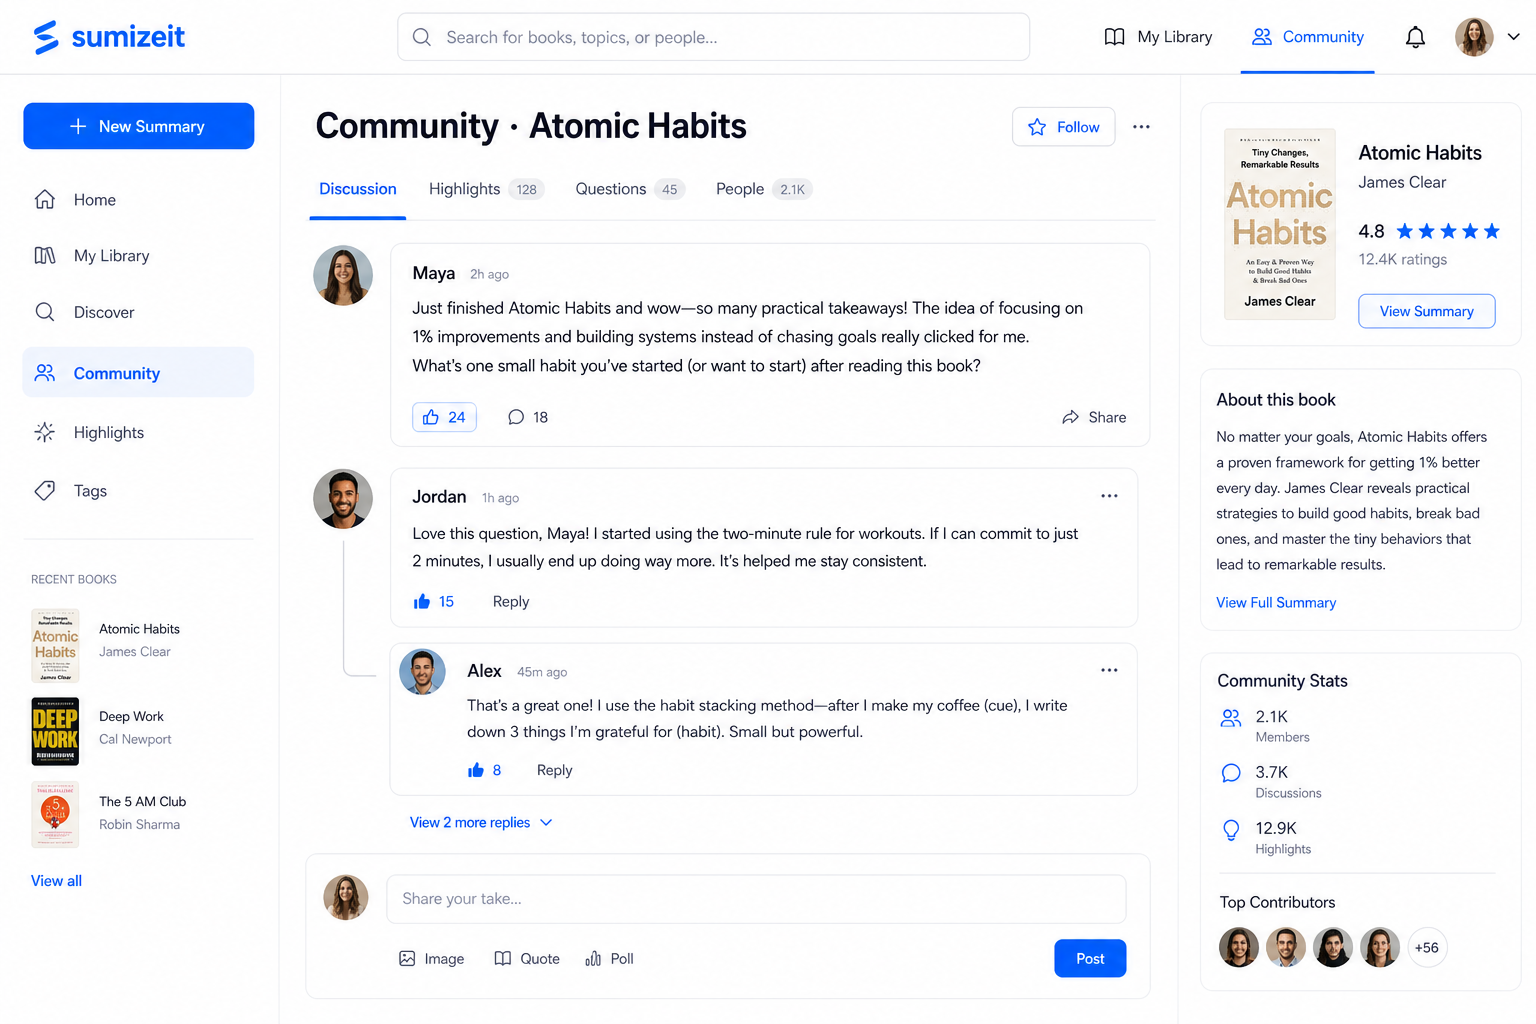1536x1024 pixels.
Task: Open fourth top contributor avatar
Action: 1379,947
